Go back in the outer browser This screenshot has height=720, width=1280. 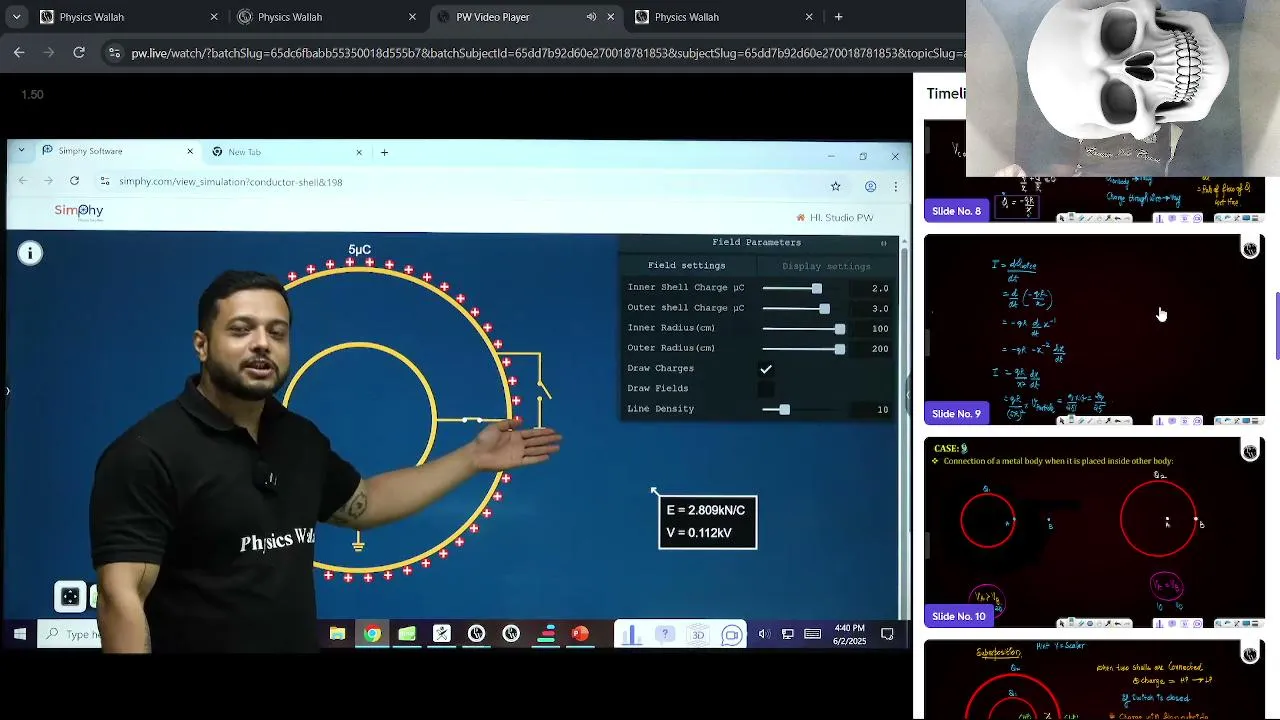(19, 53)
